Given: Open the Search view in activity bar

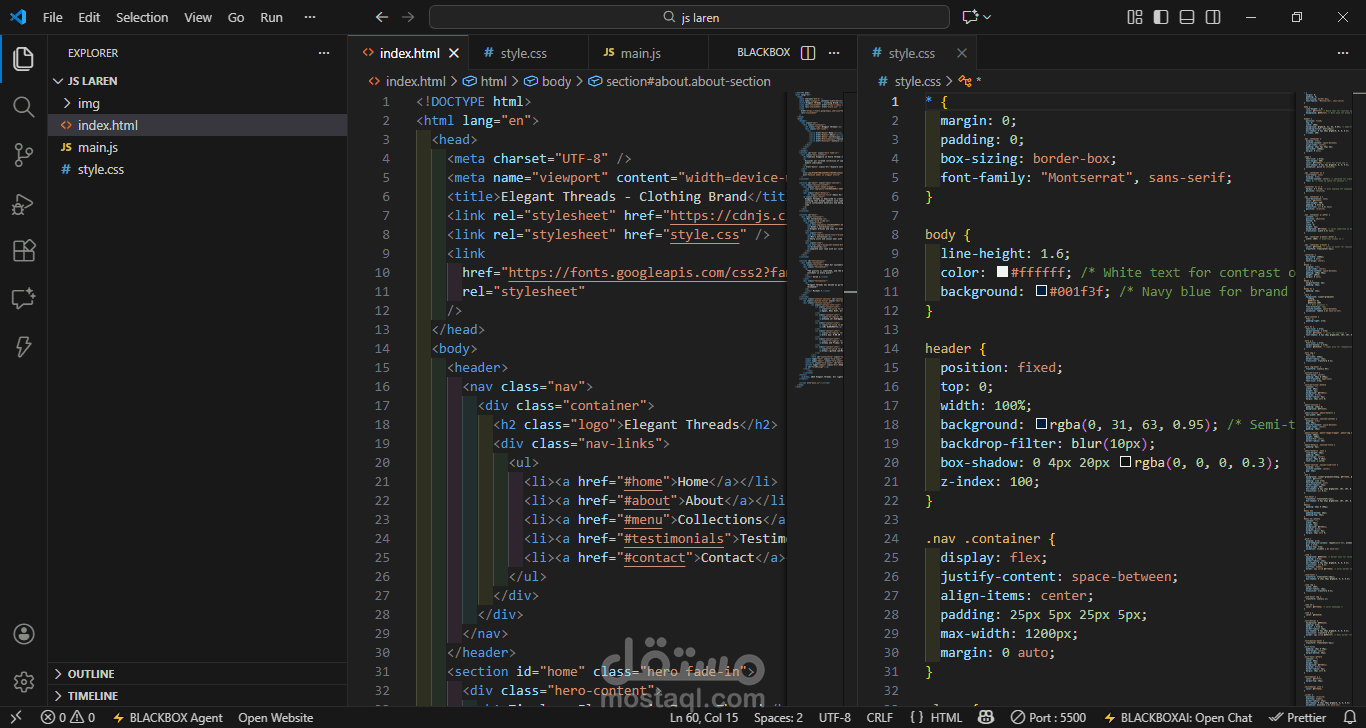Looking at the screenshot, I should click(x=24, y=106).
